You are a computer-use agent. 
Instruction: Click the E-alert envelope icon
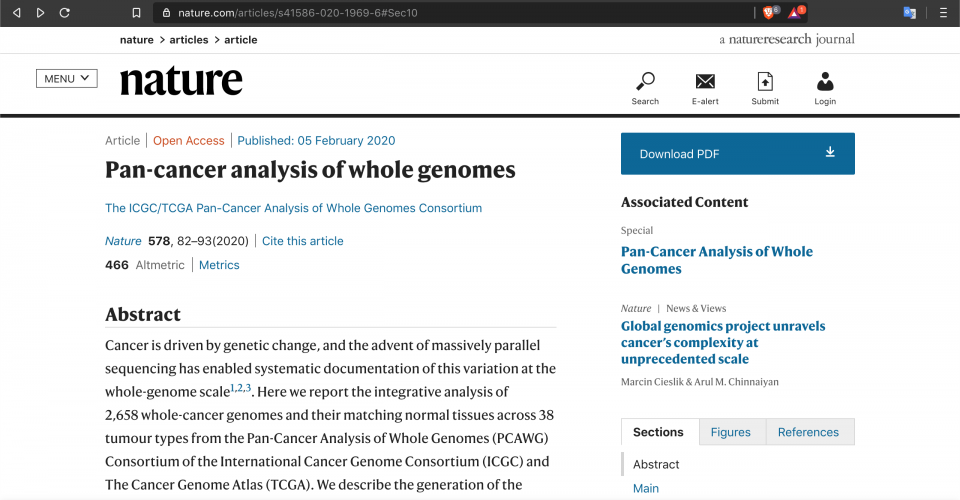coord(705,82)
